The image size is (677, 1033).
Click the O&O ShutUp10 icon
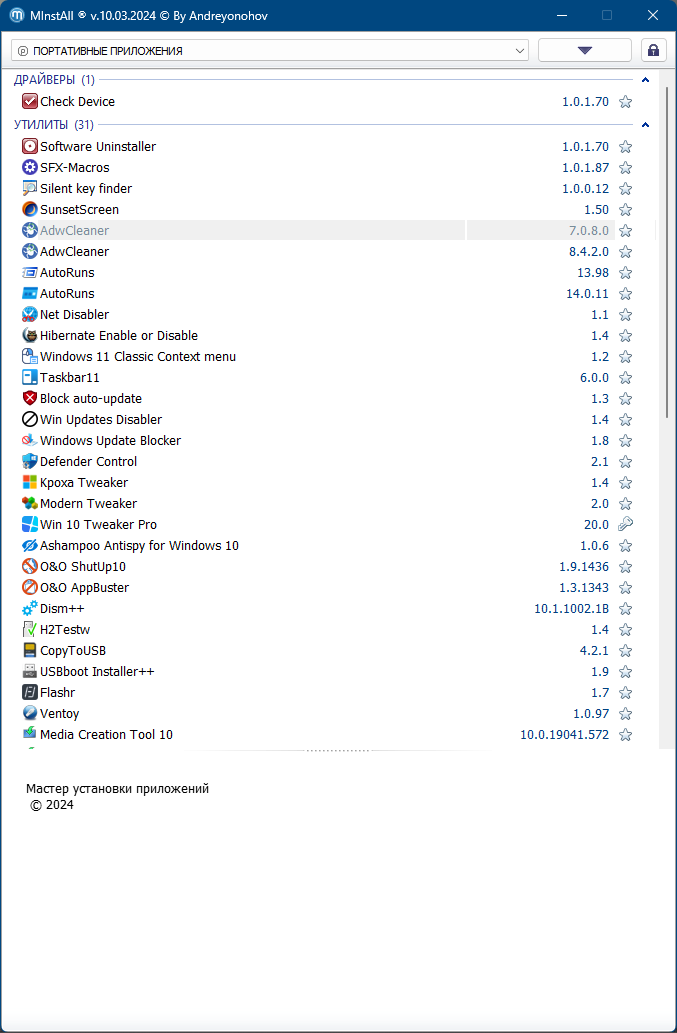(x=30, y=566)
